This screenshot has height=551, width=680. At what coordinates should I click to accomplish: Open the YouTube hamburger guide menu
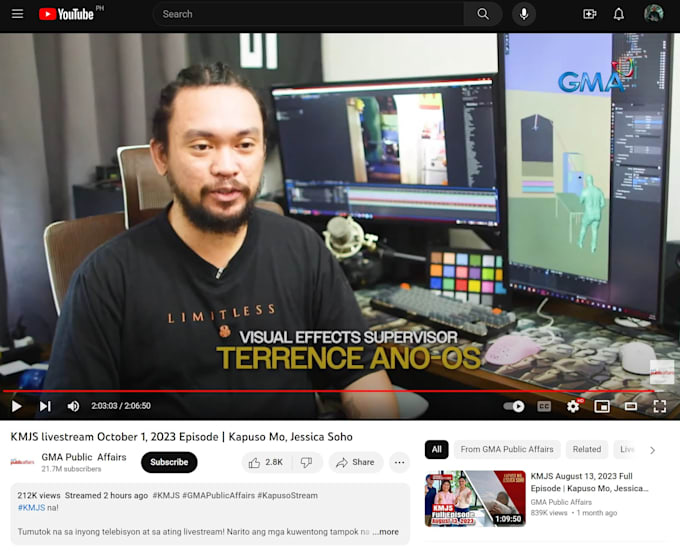pyautogui.click(x=17, y=14)
